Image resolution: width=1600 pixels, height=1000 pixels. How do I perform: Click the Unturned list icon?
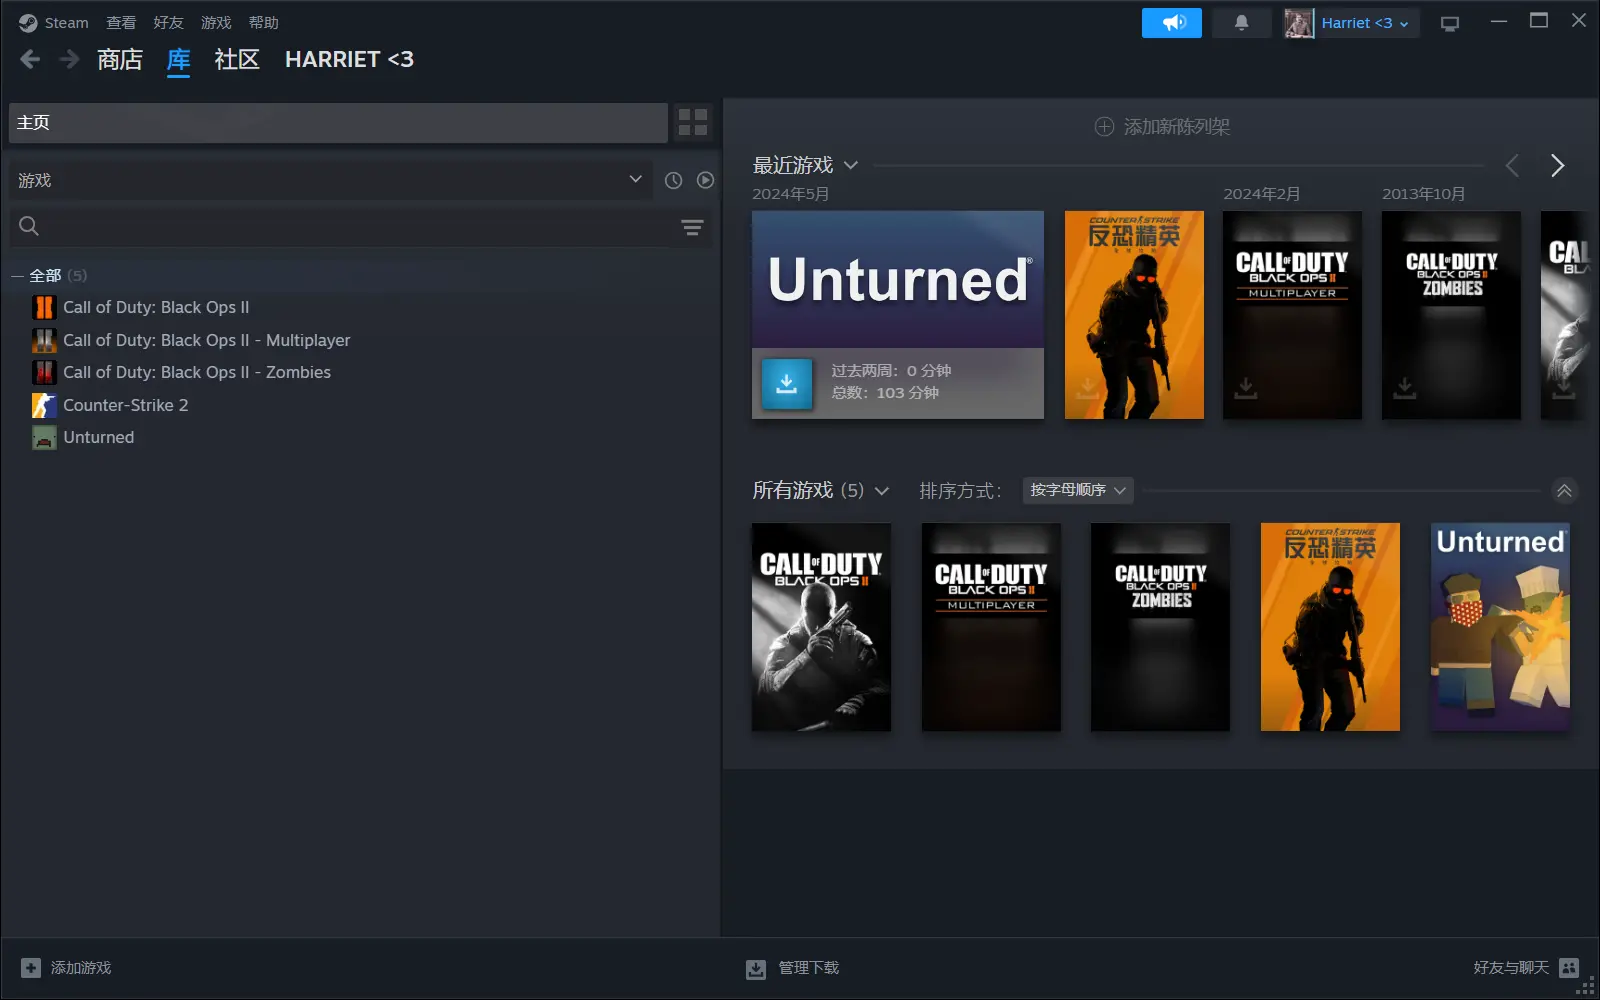click(x=44, y=437)
